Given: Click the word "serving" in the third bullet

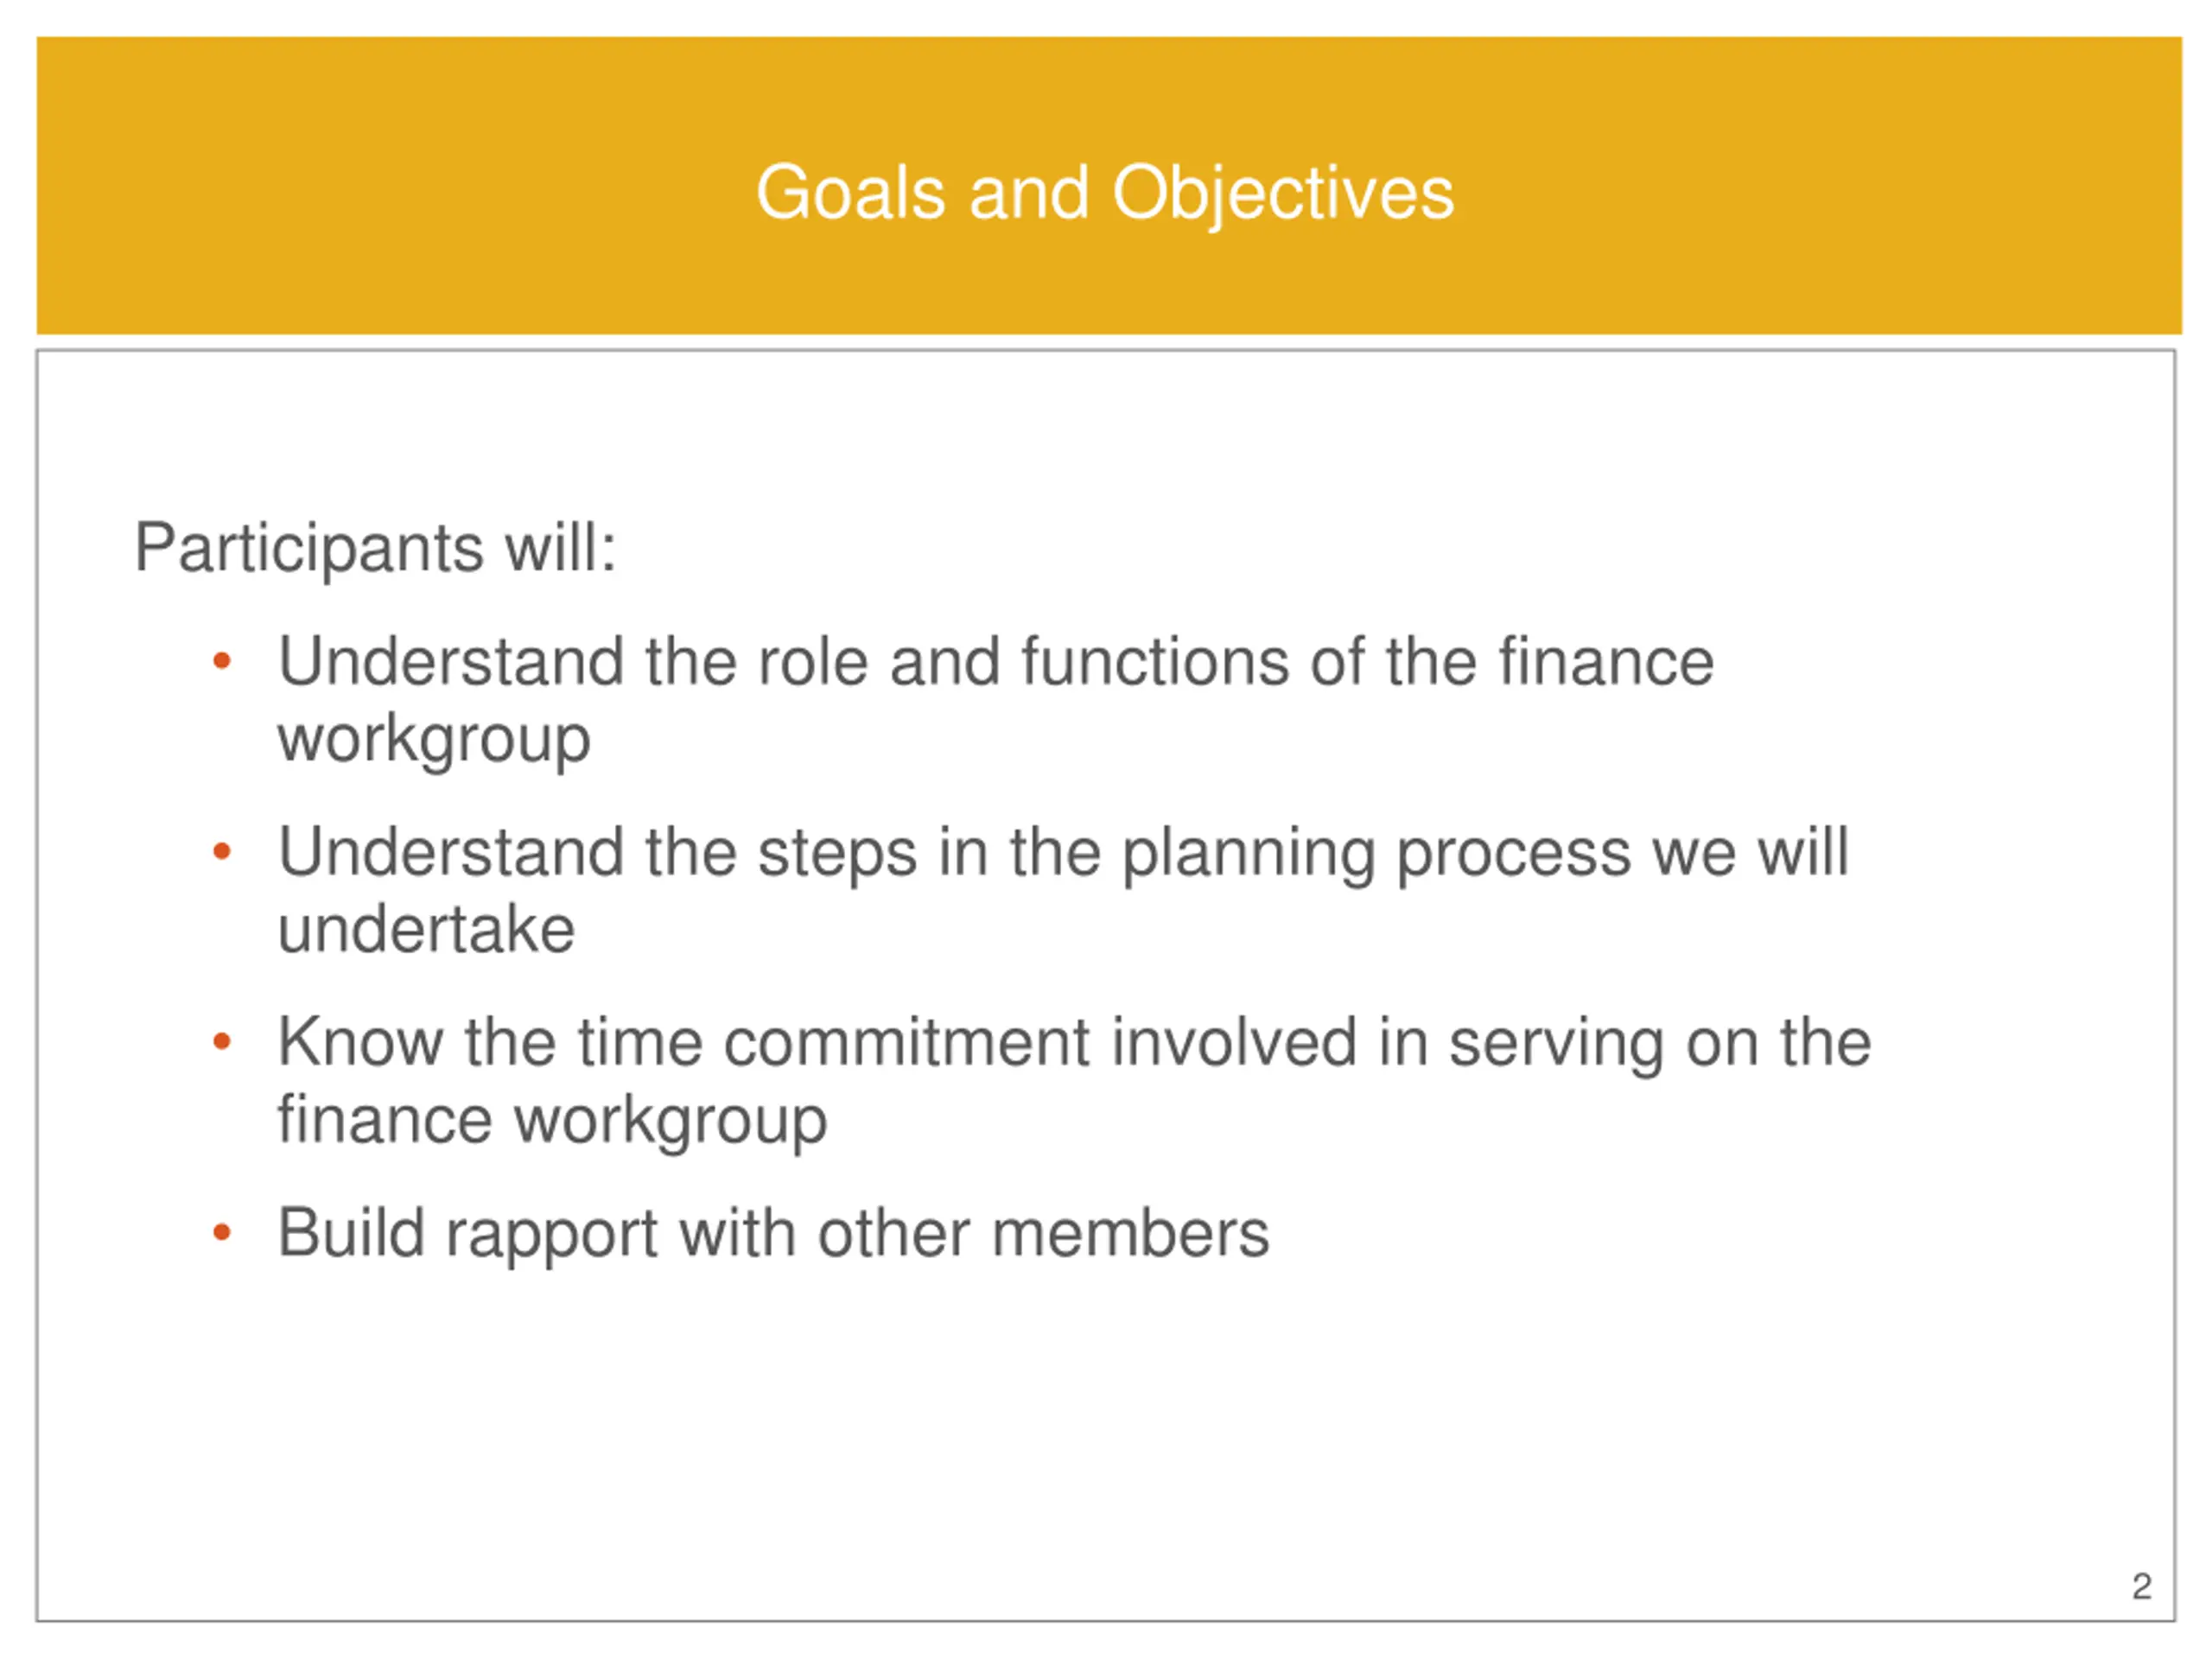Looking at the screenshot, I should click(x=1556, y=1043).
